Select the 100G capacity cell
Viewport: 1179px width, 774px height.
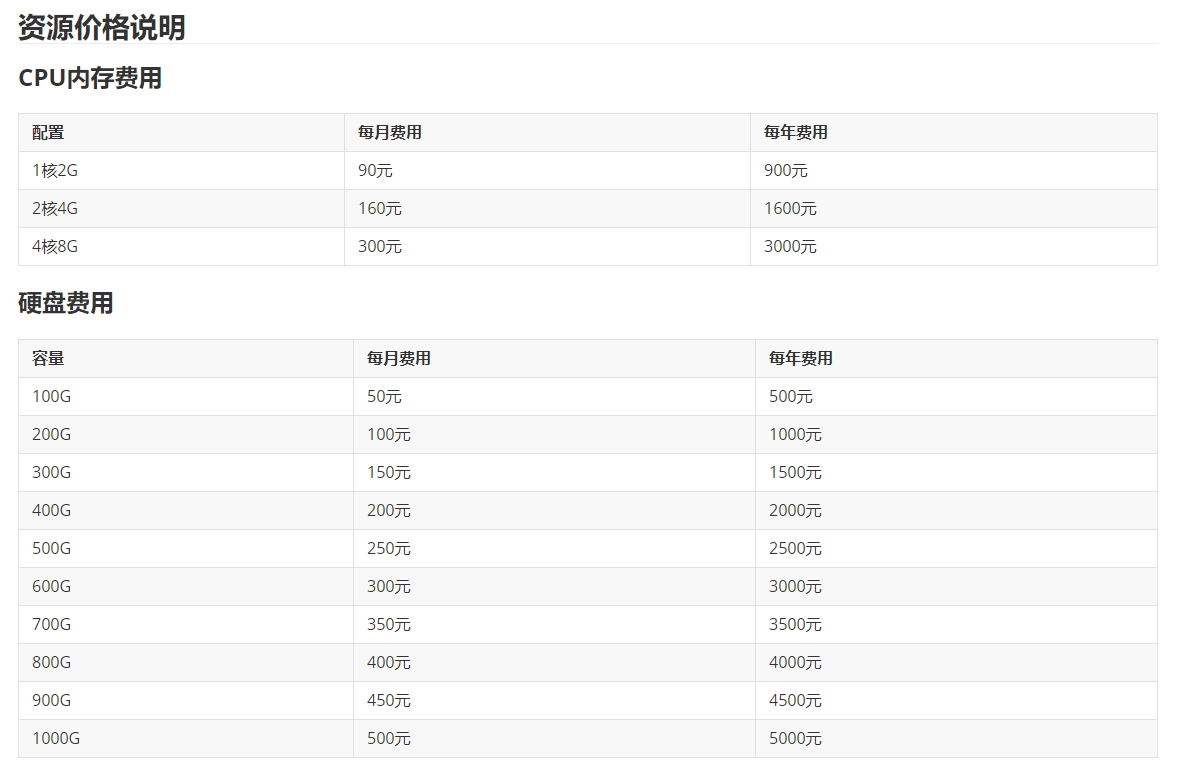pyautogui.click(x=52, y=397)
